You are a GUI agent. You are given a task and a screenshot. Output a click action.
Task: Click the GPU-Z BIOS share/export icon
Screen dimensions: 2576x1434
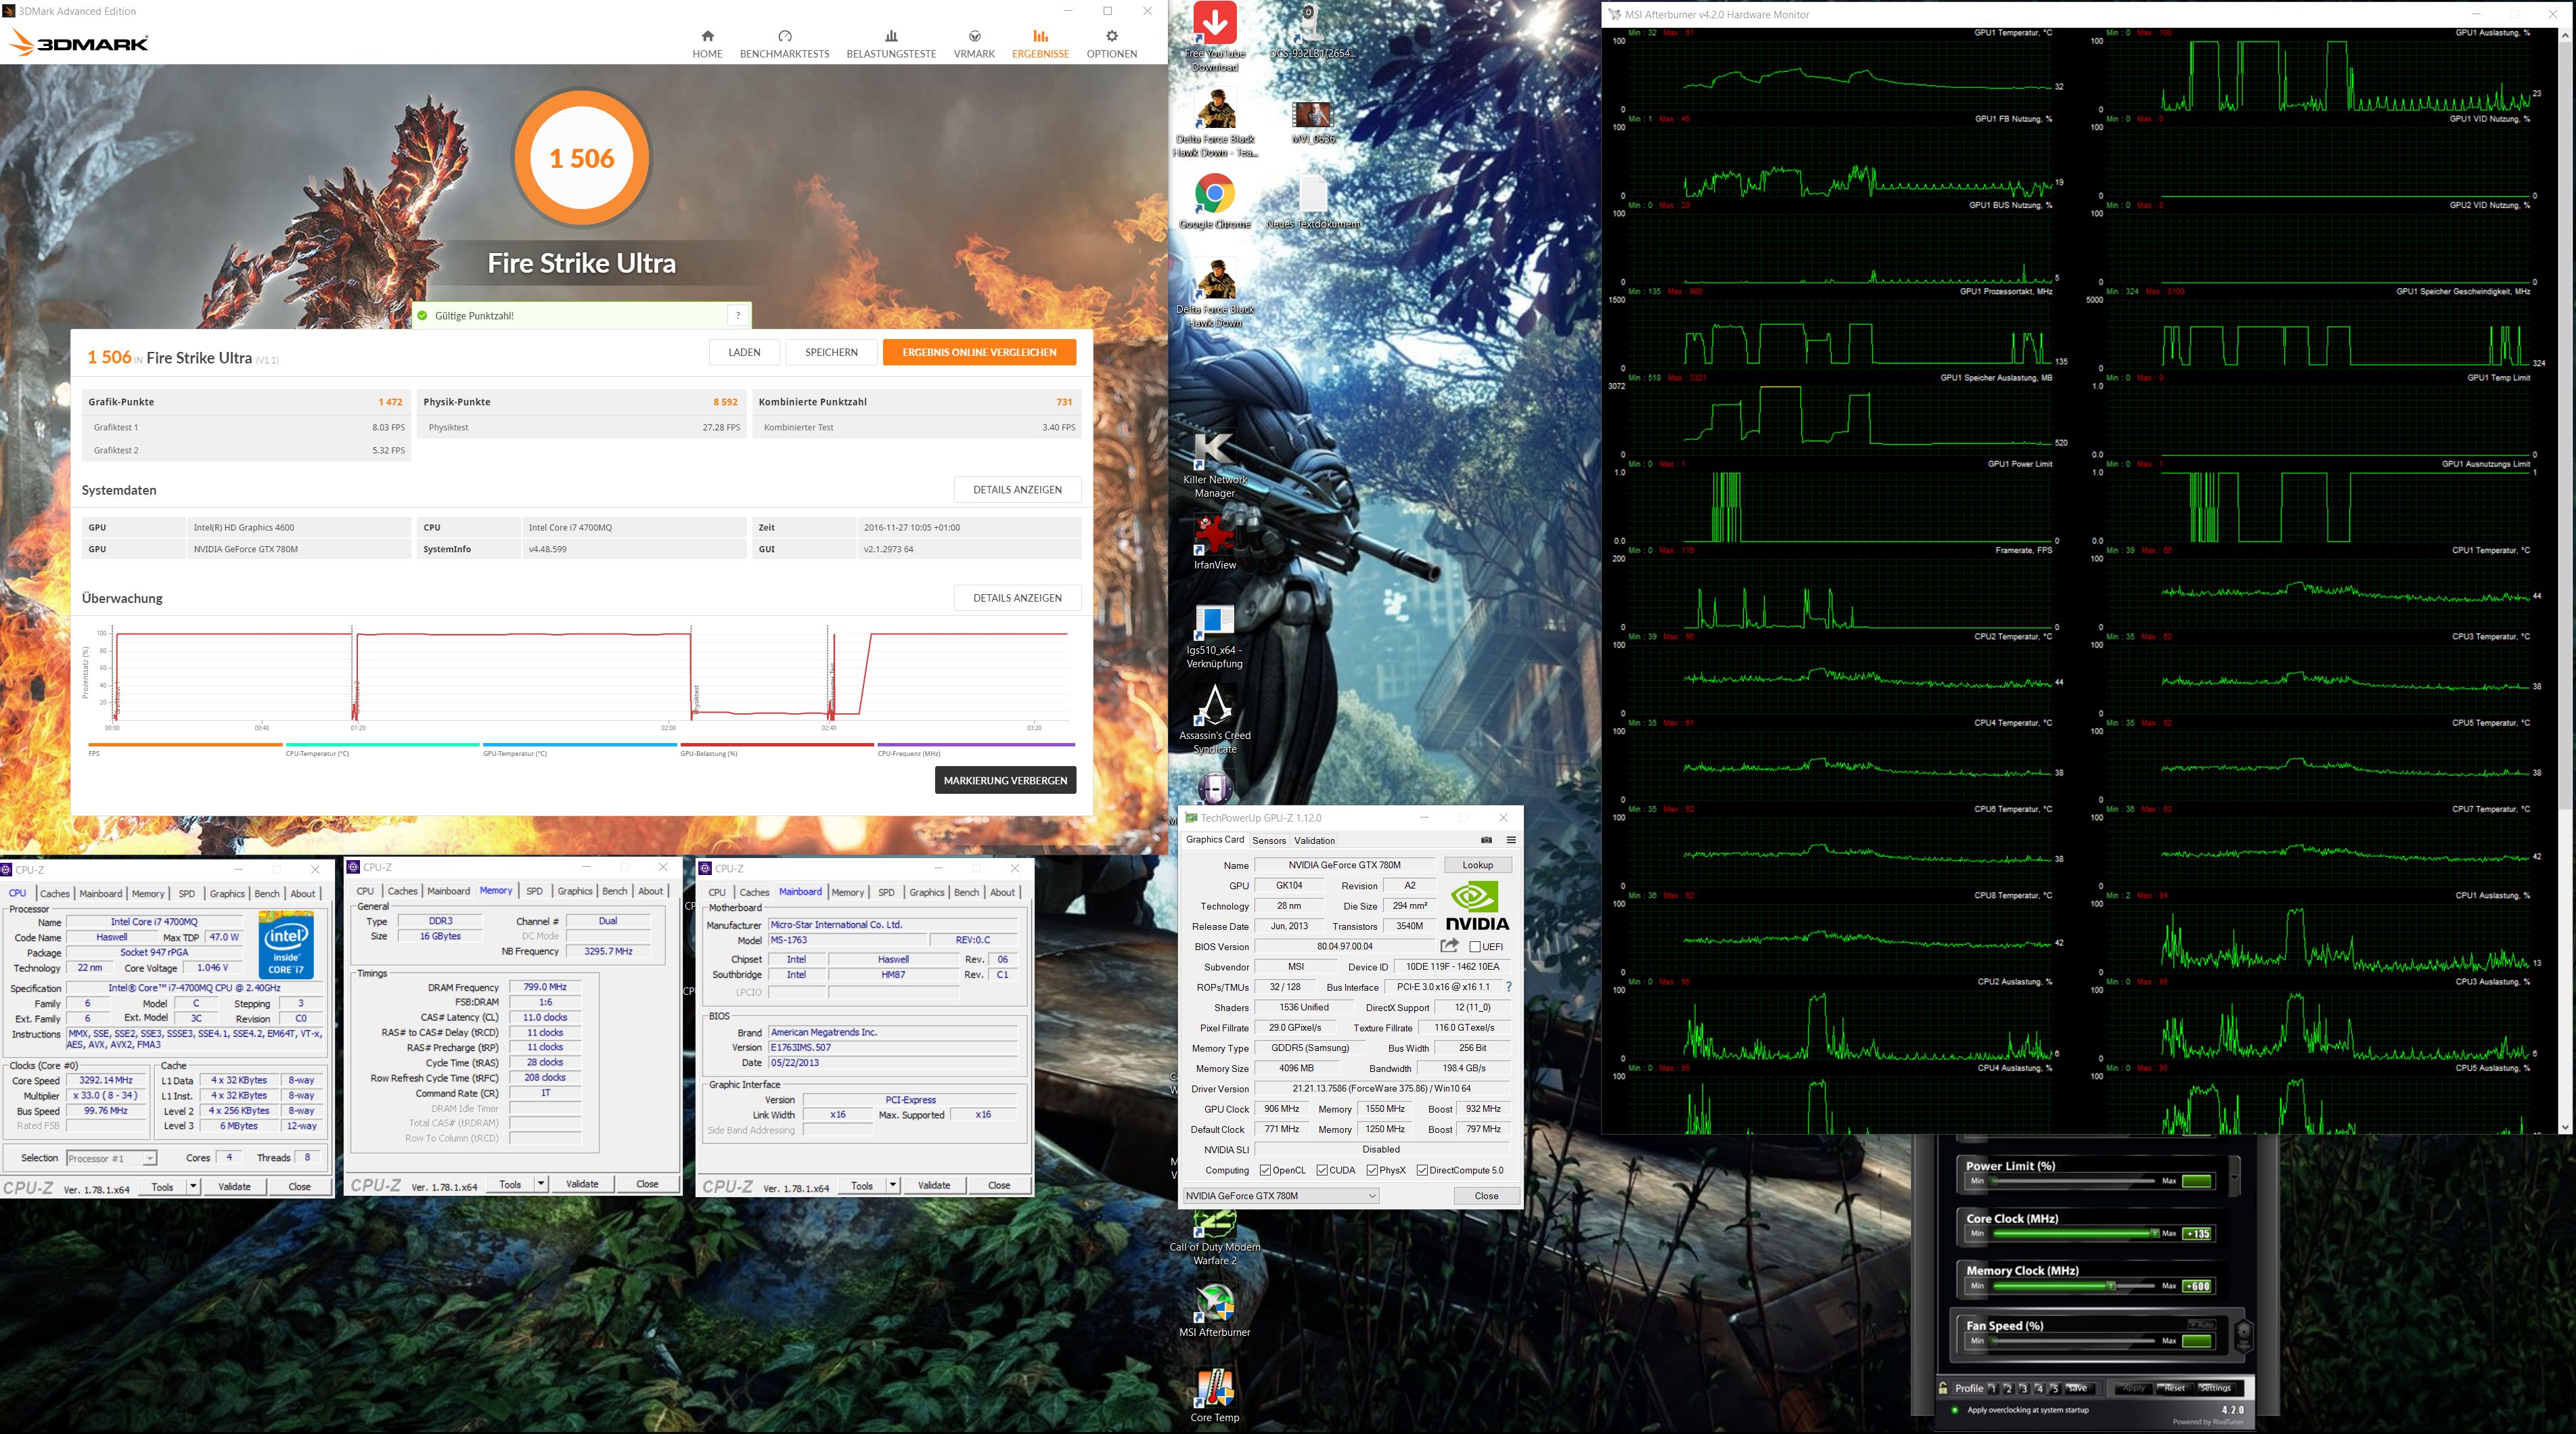[1449, 946]
